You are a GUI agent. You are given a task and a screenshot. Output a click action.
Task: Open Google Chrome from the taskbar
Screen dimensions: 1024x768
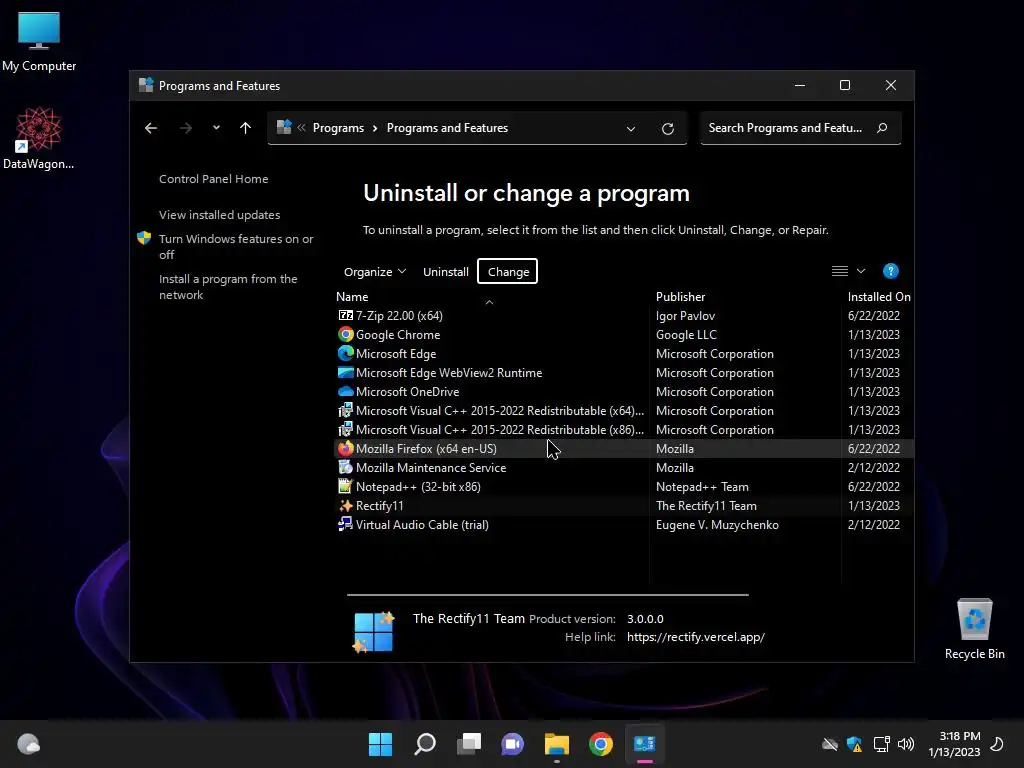(x=601, y=744)
